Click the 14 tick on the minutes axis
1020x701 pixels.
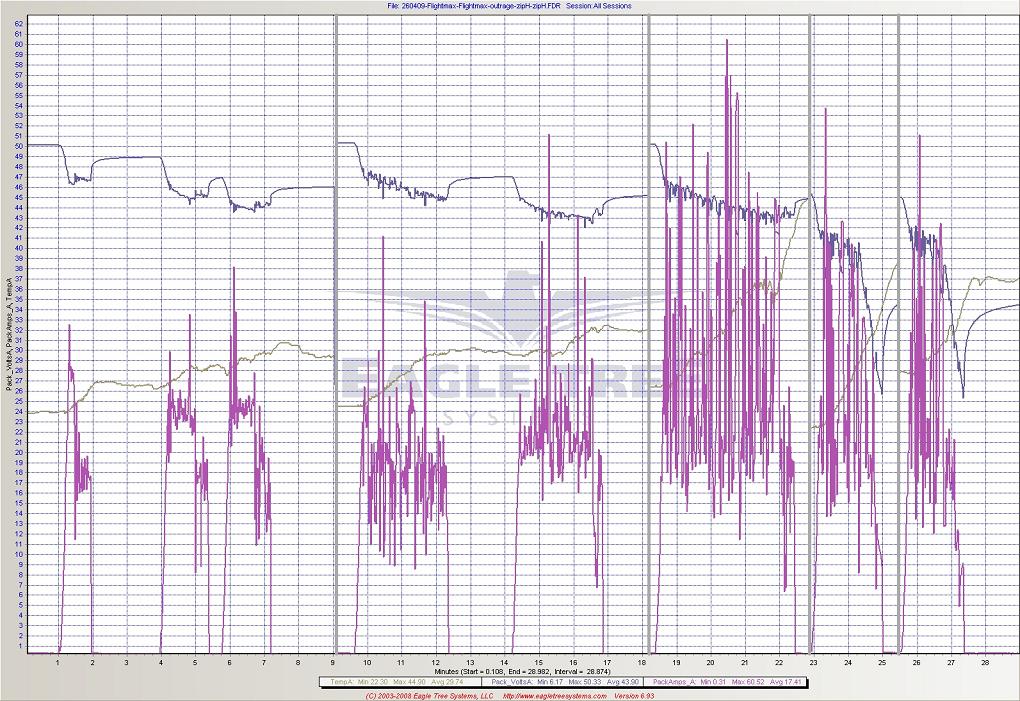click(x=504, y=662)
